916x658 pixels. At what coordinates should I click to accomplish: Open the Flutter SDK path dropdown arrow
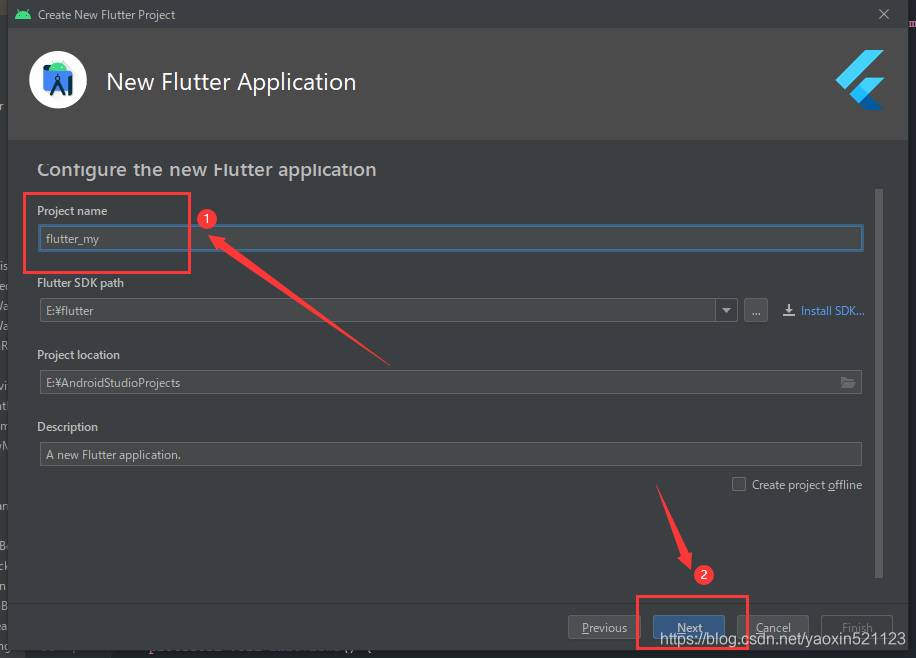coord(726,310)
